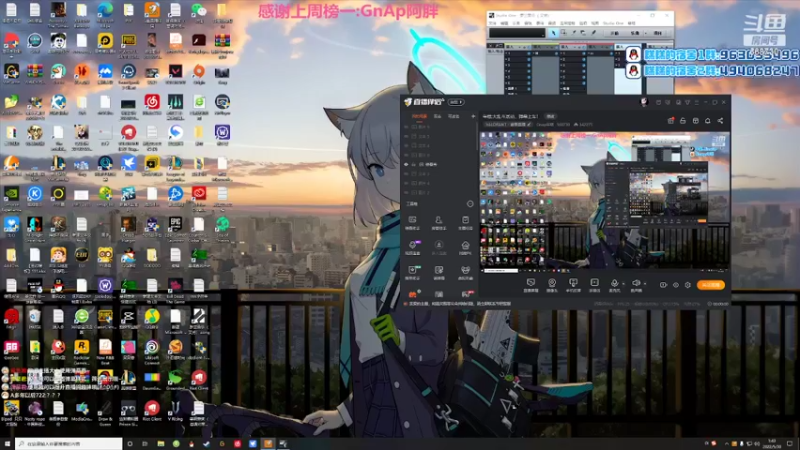Toggle the eye of the highlighted visible source
Screen dimensions: 800x450
[x=407, y=165]
